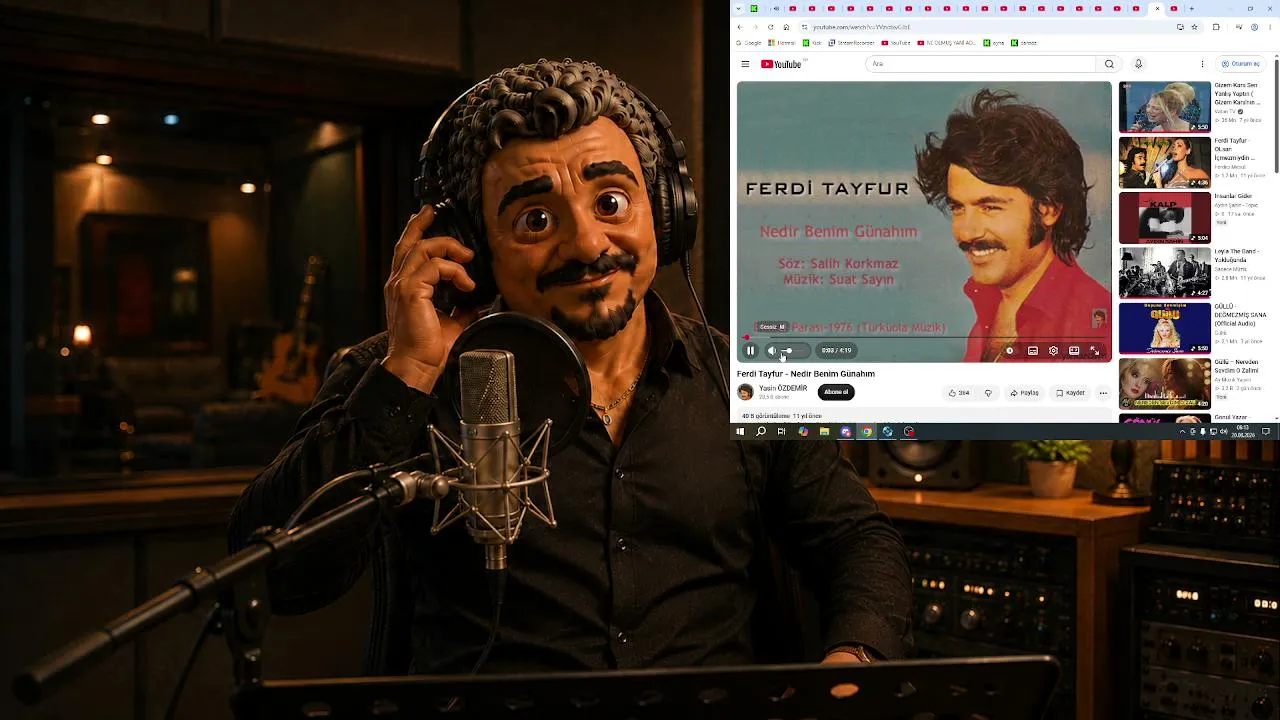Focus the YouTube search box

(980, 64)
